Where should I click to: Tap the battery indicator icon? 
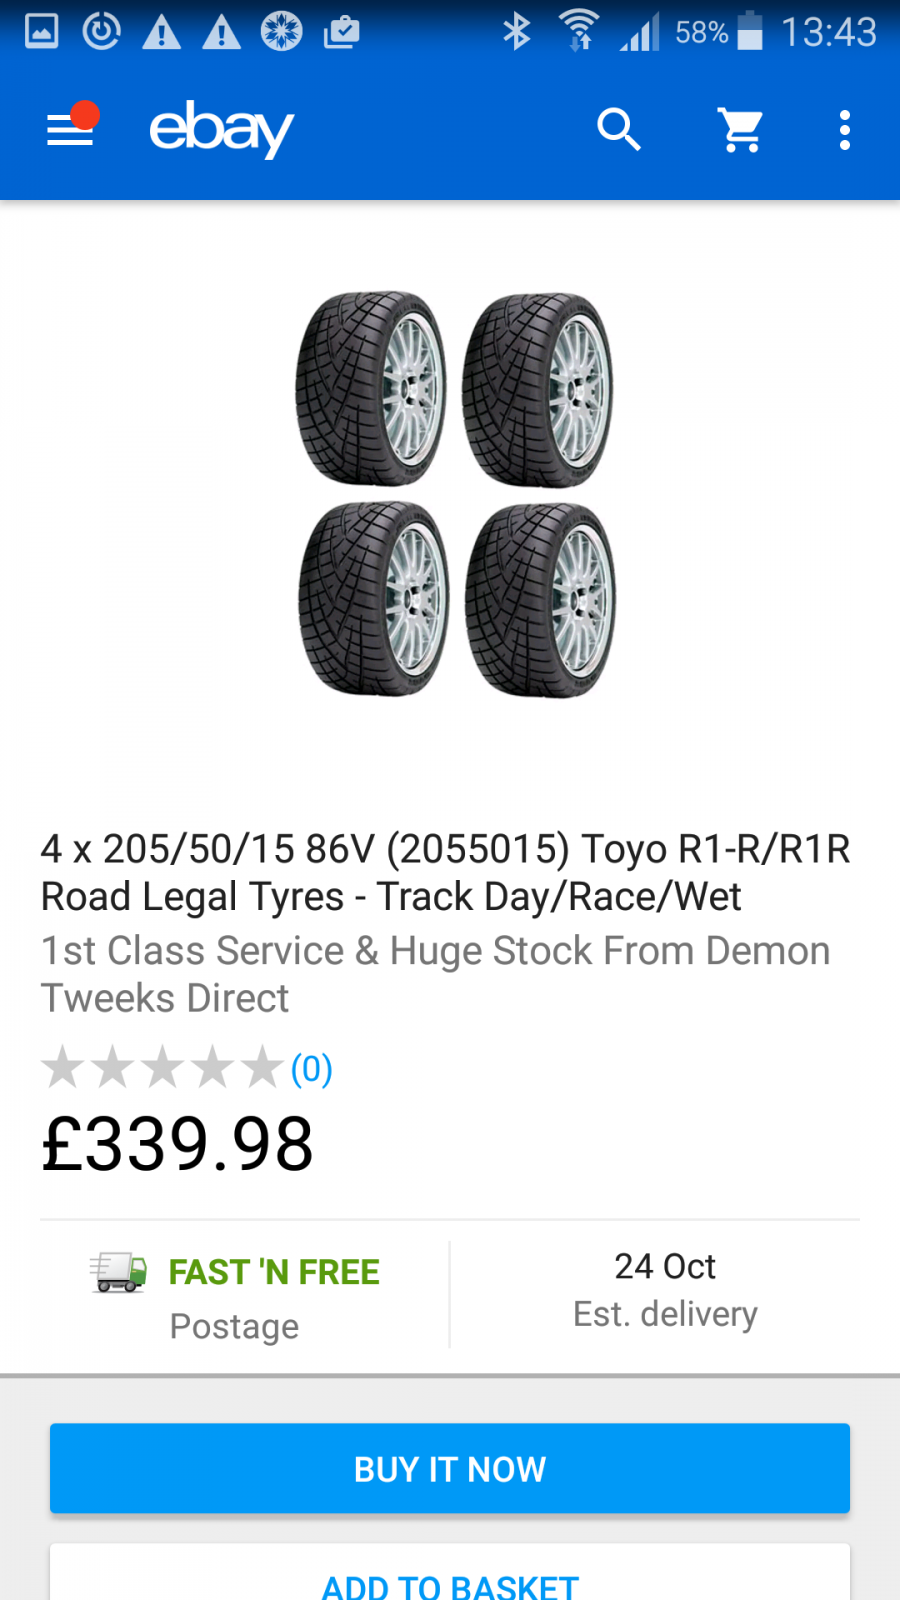(x=749, y=31)
